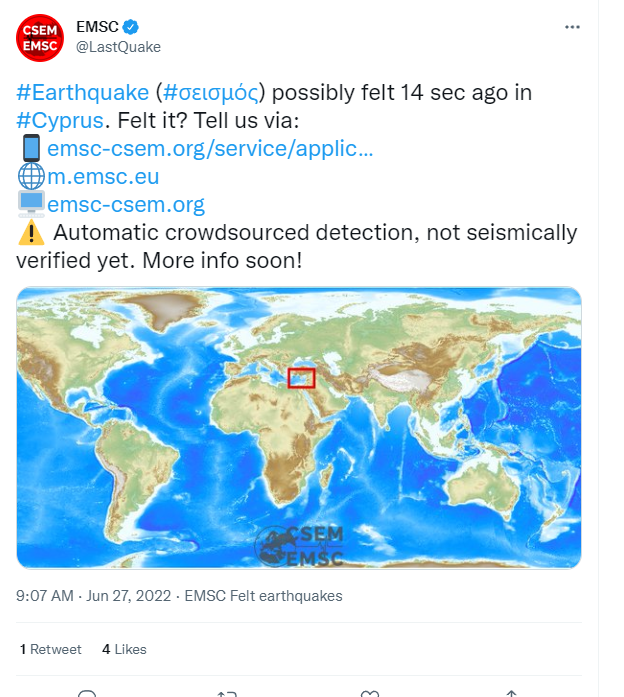The height and width of the screenshot is (697, 624).
Task: Enlarge the world map image
Action: click(x=299, y=428)
